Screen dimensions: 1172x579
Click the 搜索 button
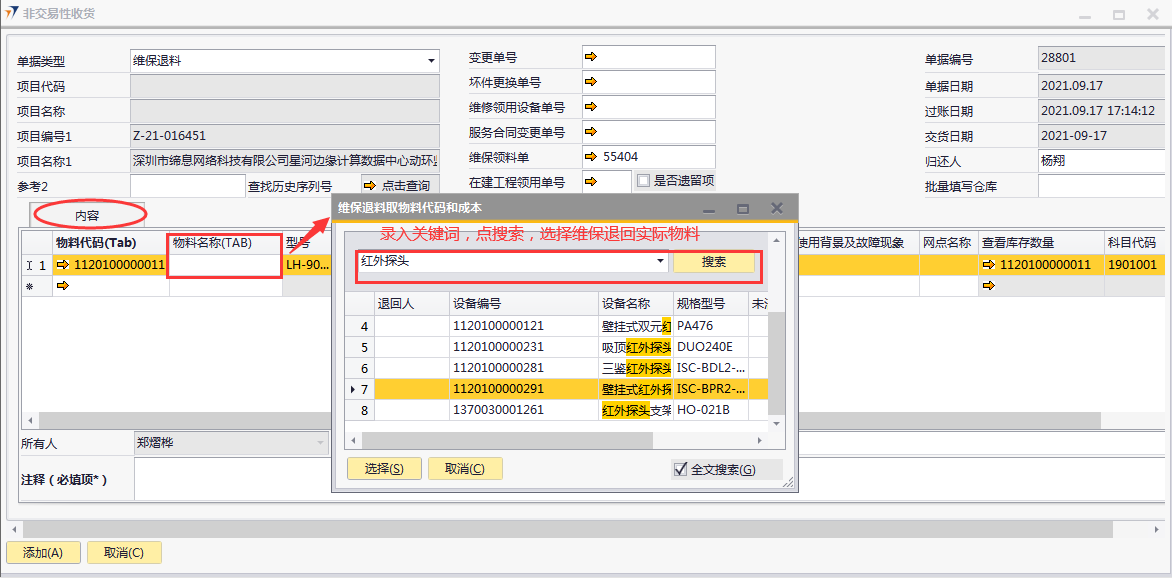point(713,262)
